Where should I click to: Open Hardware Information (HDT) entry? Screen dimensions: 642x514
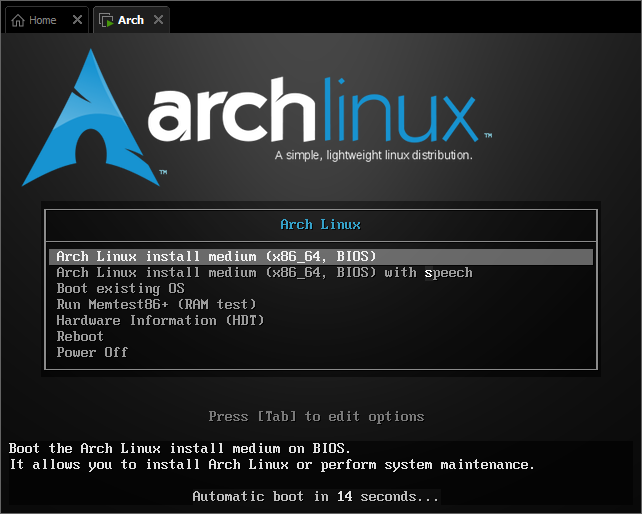[160, 320]
